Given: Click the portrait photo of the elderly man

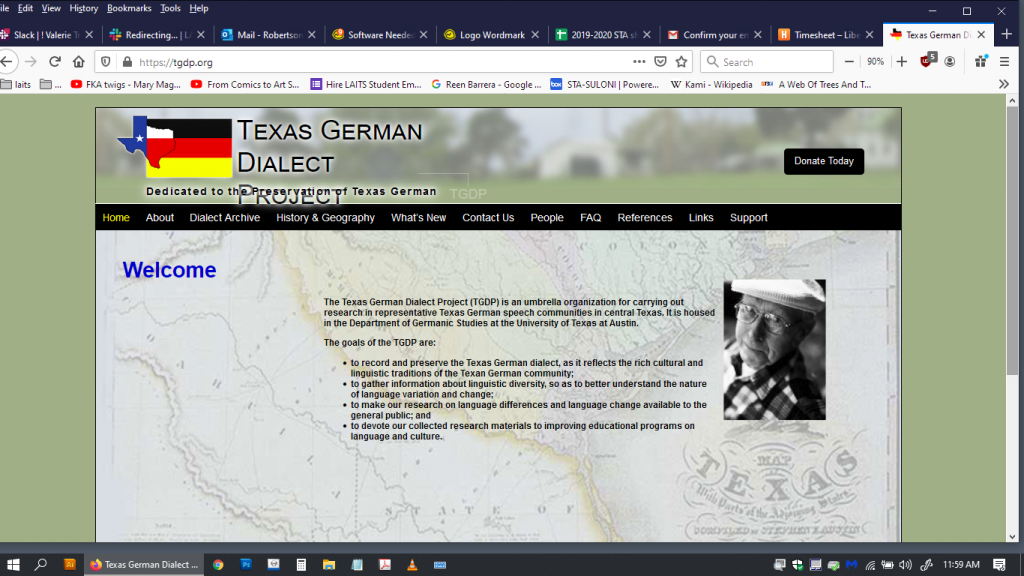Looking at the screenshot, I should coord(775,349).
